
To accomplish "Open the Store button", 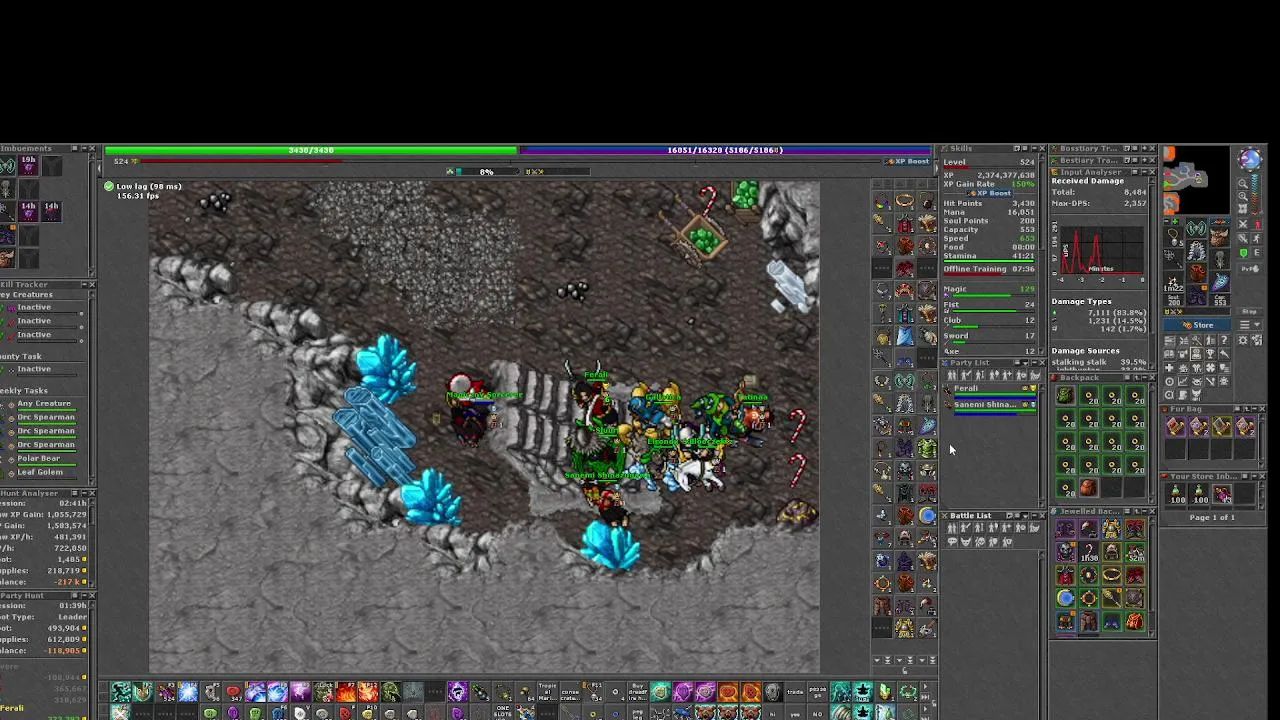I will [1197, 325].
